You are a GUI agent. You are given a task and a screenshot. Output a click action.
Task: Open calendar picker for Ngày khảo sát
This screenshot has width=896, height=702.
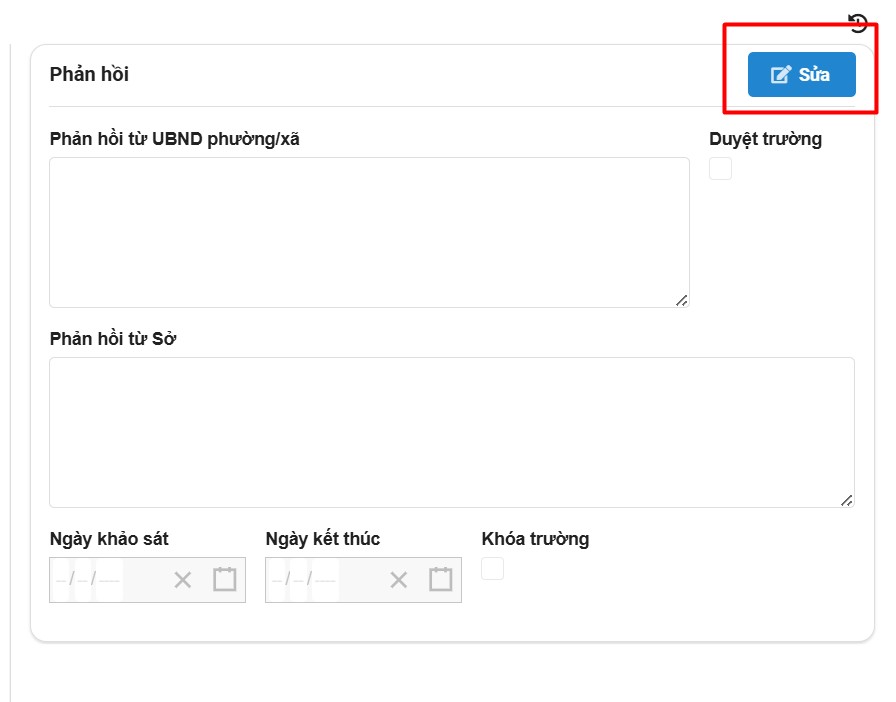tap(225, 580)
